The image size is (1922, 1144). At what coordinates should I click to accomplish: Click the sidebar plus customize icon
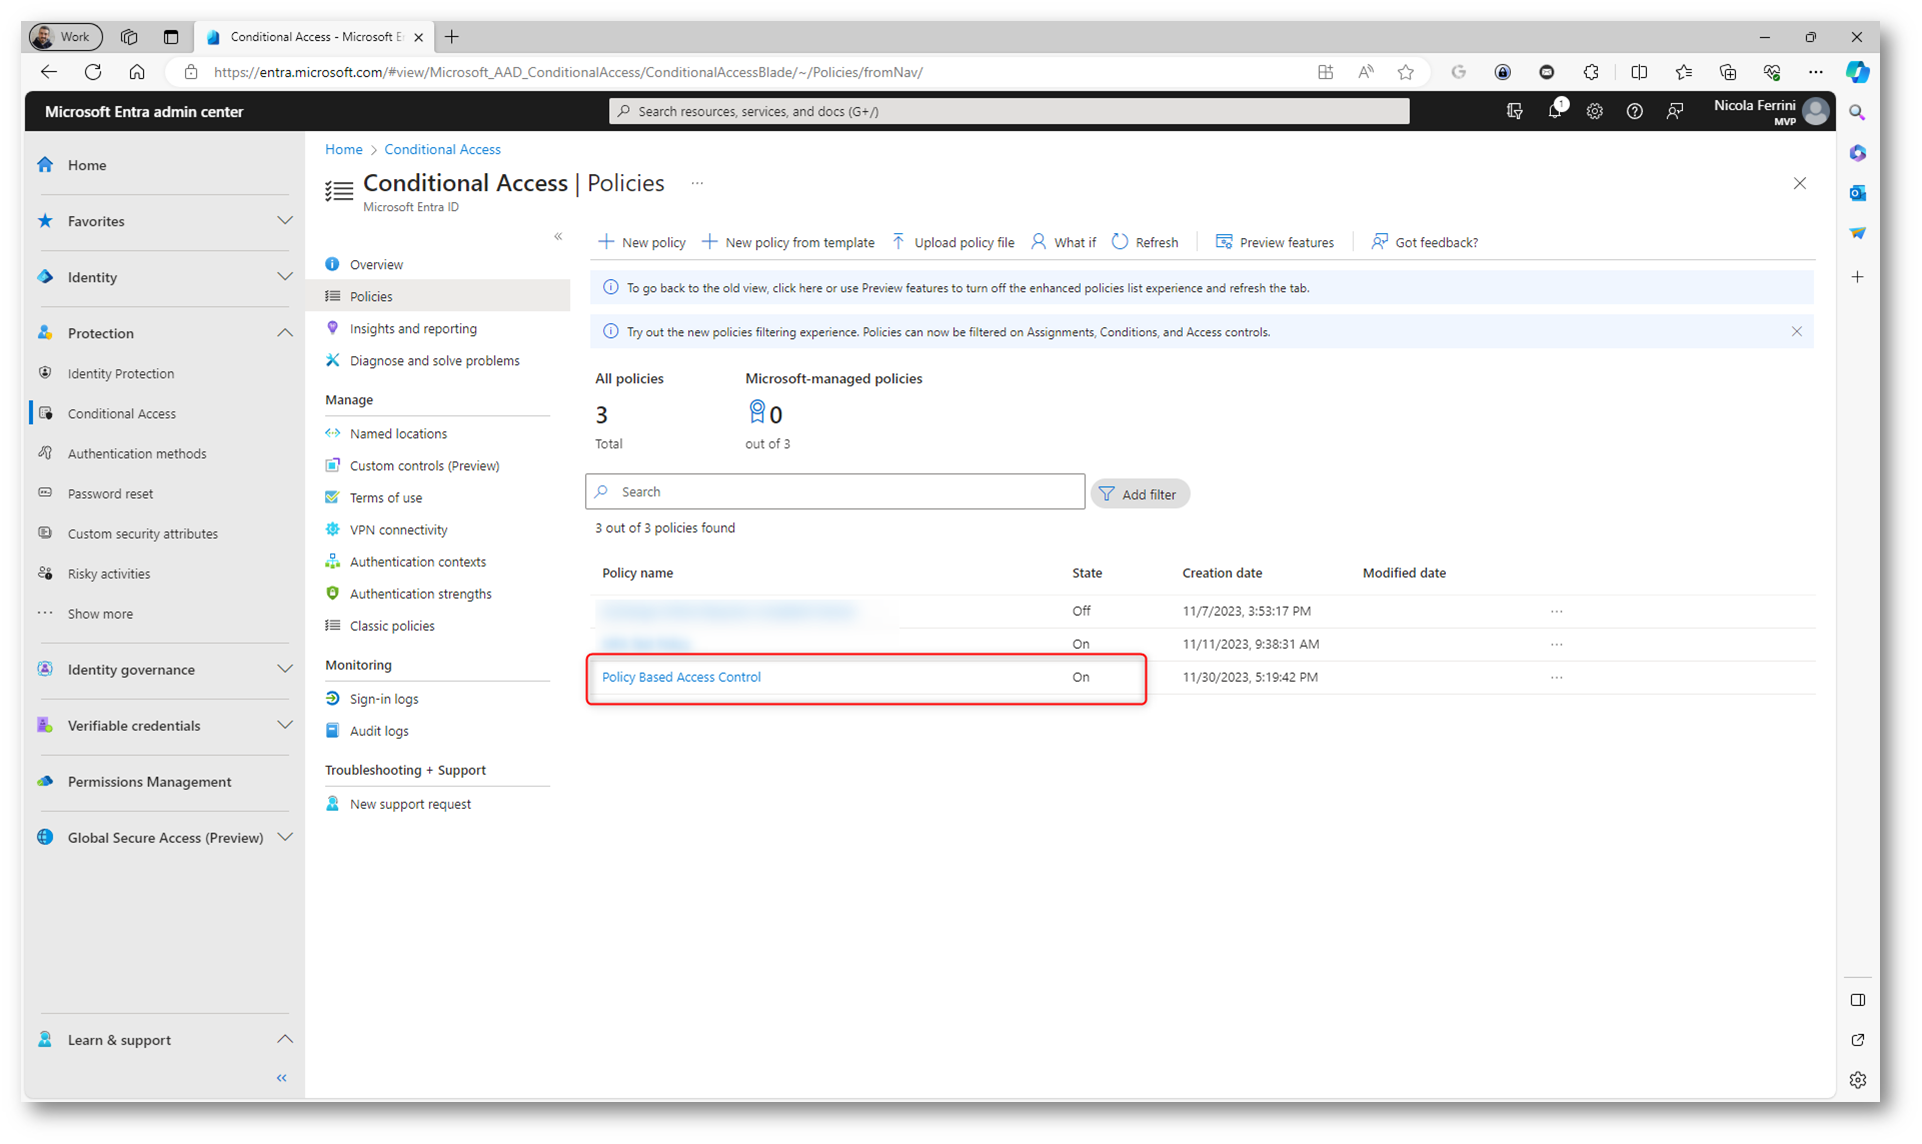coord(1858,277)
